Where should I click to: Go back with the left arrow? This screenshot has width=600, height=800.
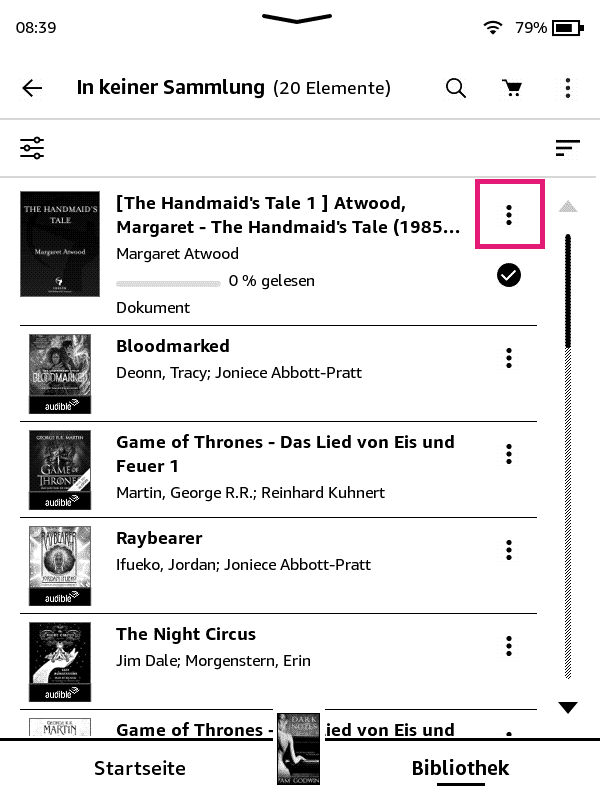point(32,88)
